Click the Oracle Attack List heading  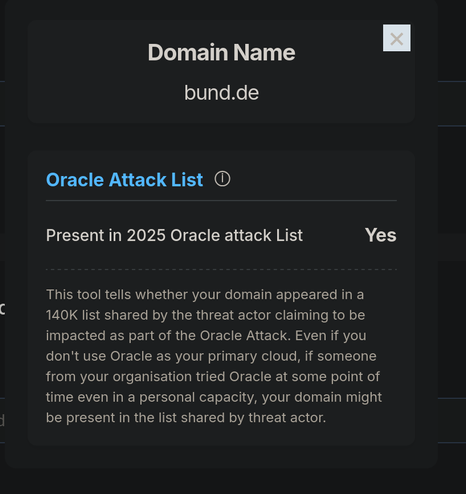pos(124,180)
